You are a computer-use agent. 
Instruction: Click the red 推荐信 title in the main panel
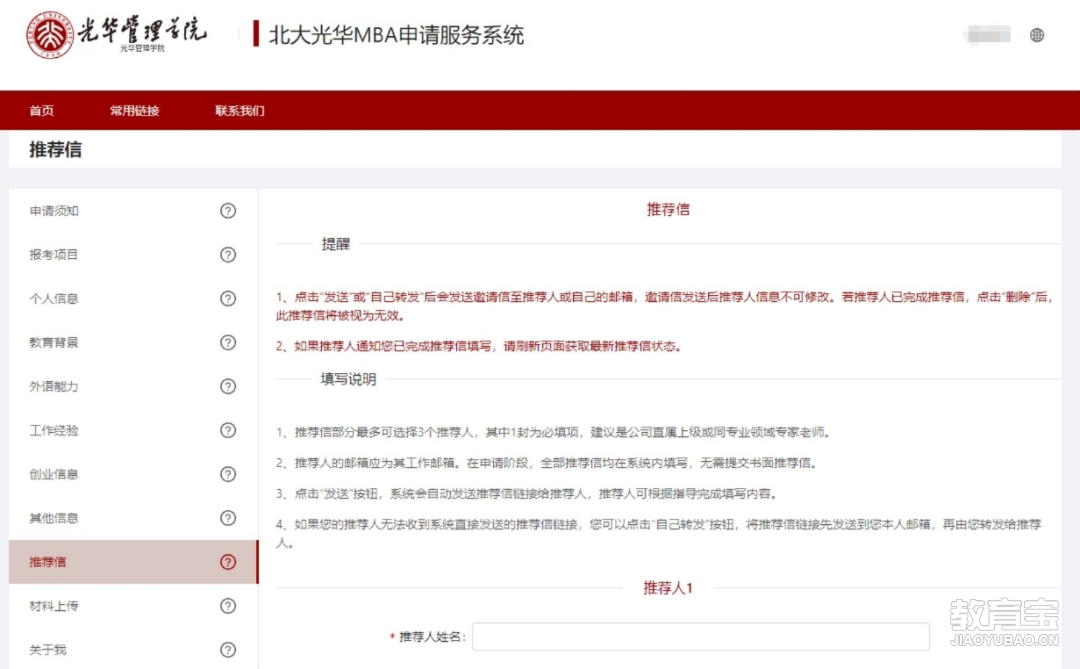click(x=668, y=209)
